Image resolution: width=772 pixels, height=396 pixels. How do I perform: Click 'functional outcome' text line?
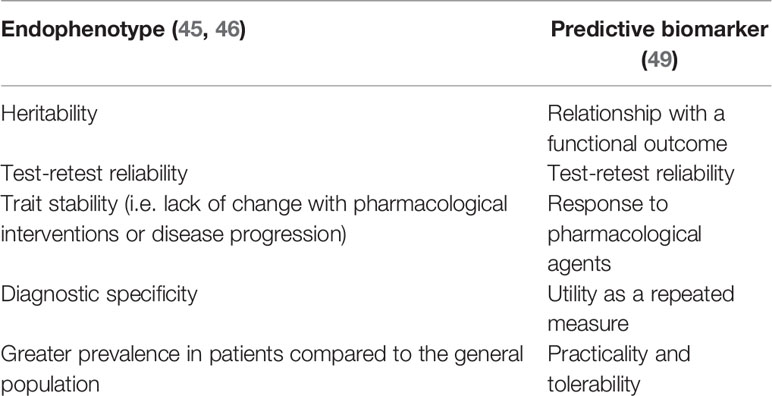coord(637,144)
